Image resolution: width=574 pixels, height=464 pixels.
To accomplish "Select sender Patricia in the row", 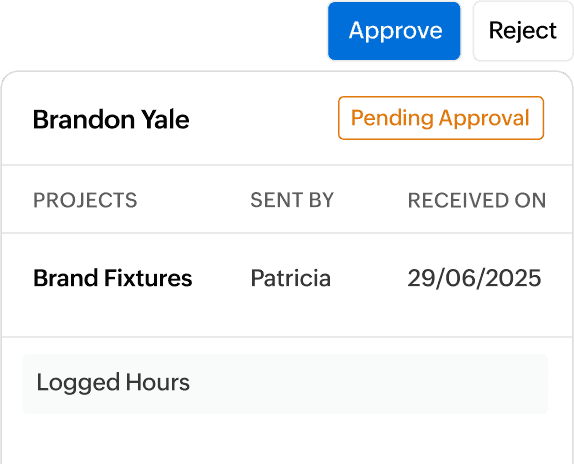I will tap(291, 278).
